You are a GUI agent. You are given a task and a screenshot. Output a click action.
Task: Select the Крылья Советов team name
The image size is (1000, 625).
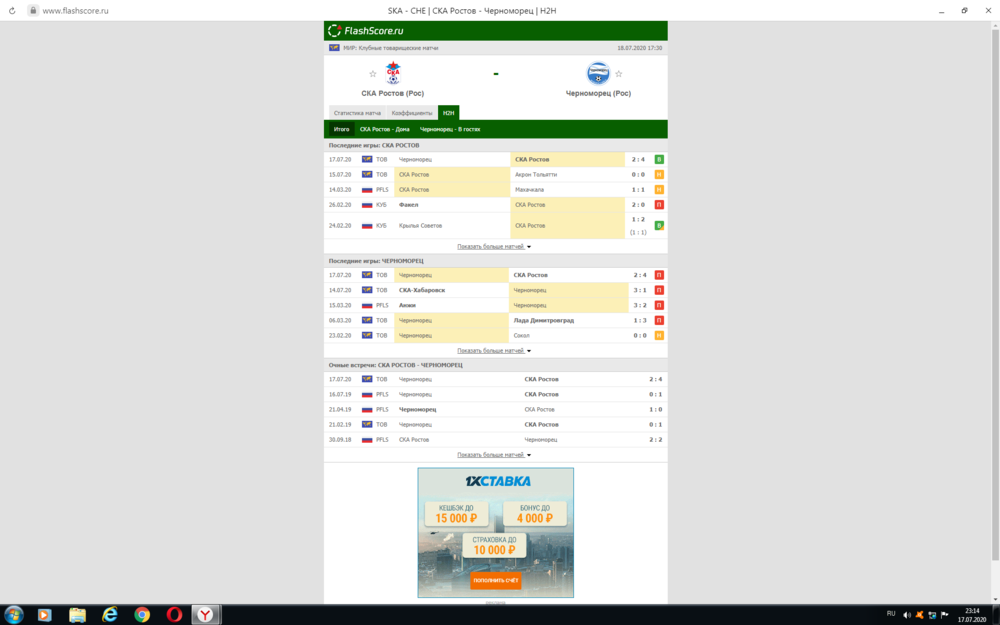click(420, 226)
